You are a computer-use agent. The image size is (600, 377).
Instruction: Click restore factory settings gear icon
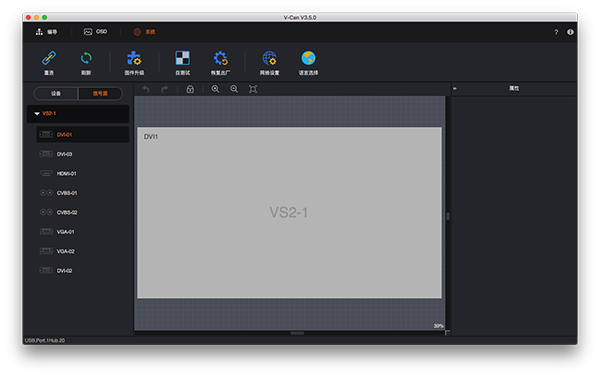coord(220,58)
